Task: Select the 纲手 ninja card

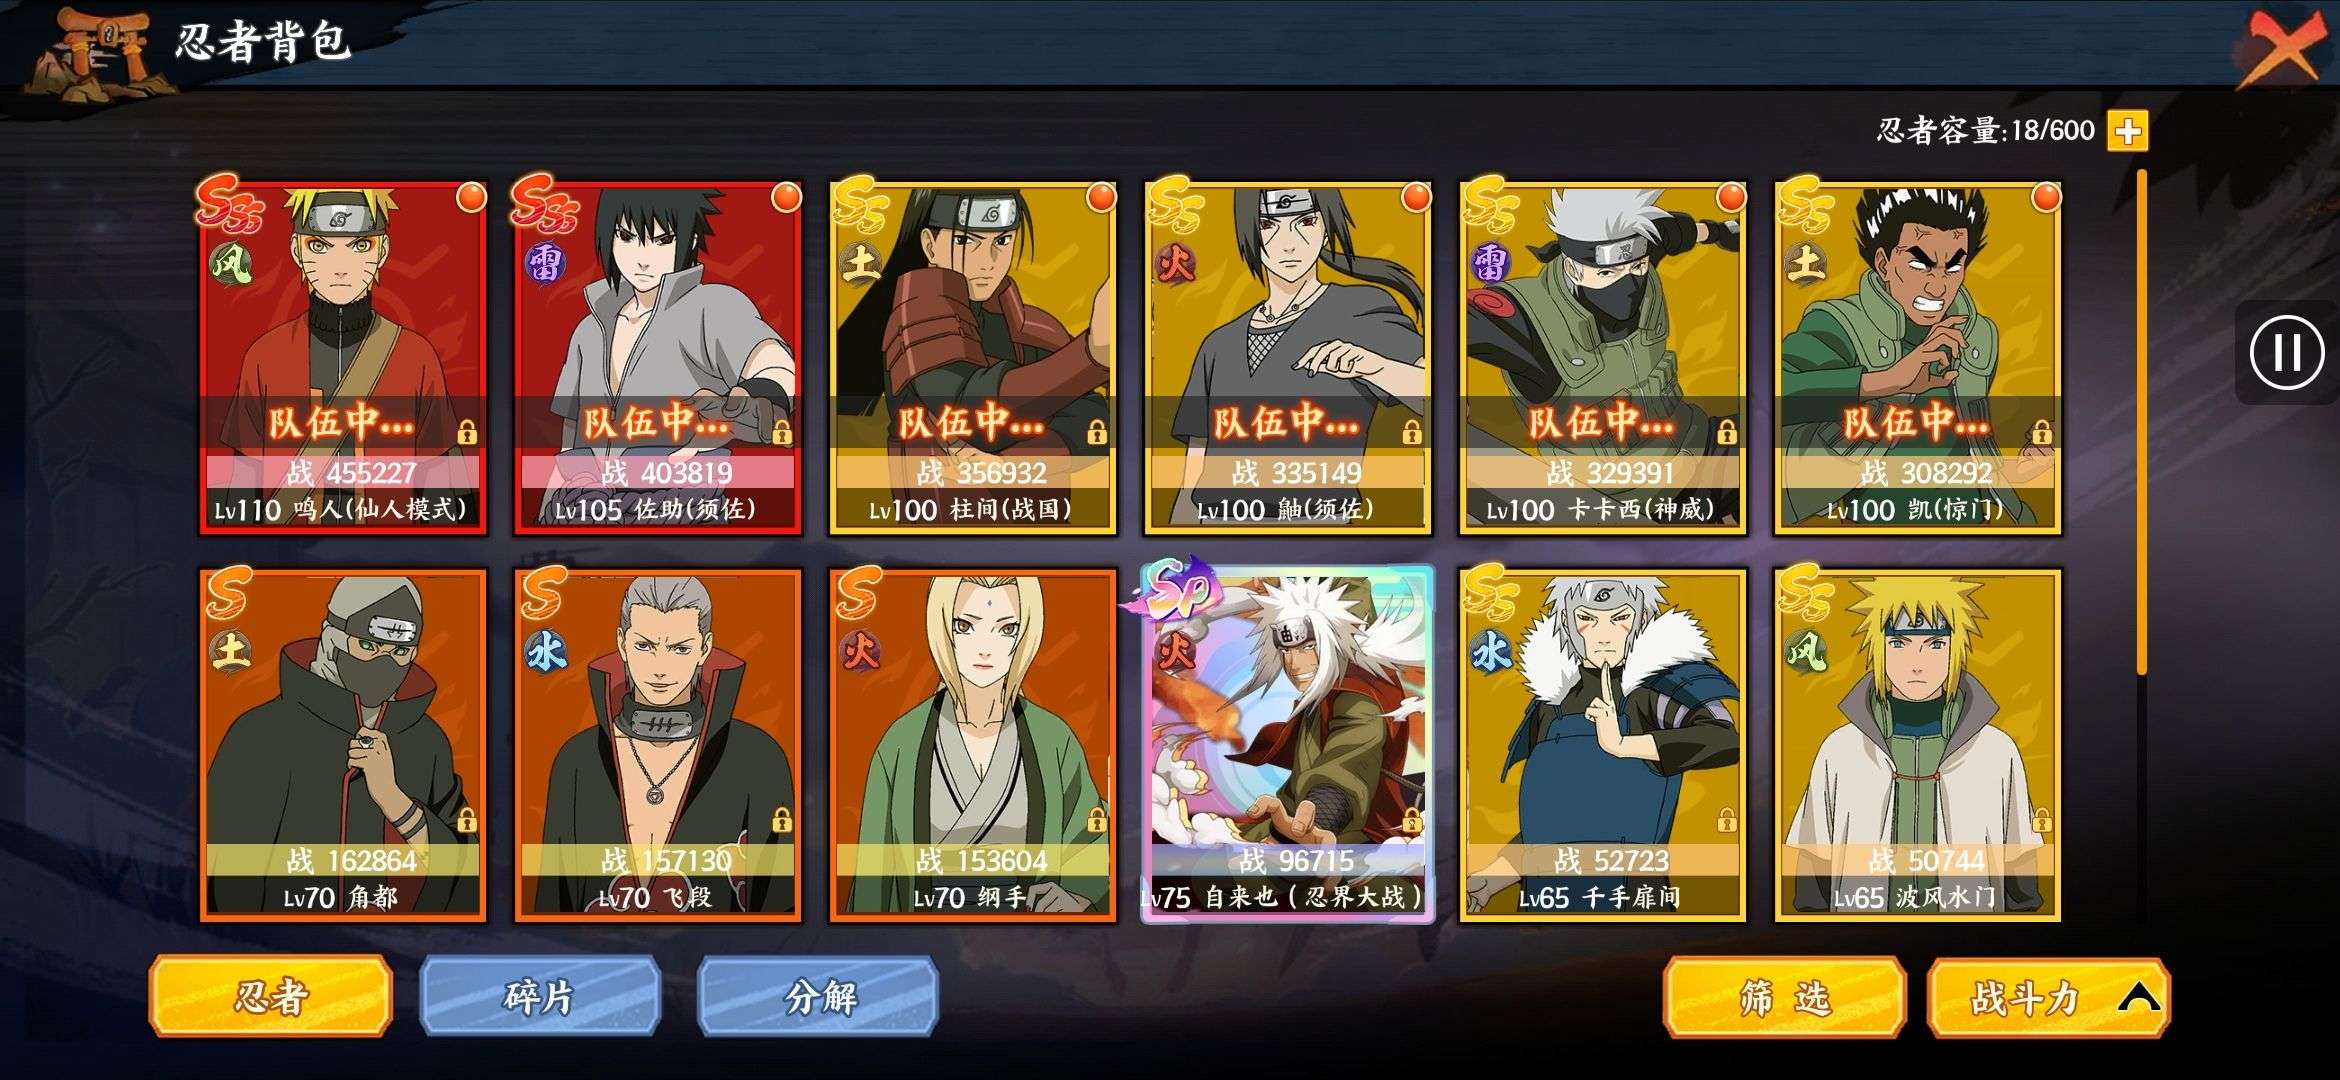Action: (972, 744)
